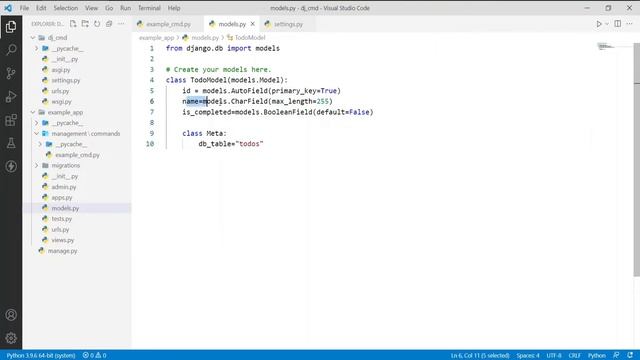
Task: Click the VS Code logo icon in title bar
Action: (8, 8)
